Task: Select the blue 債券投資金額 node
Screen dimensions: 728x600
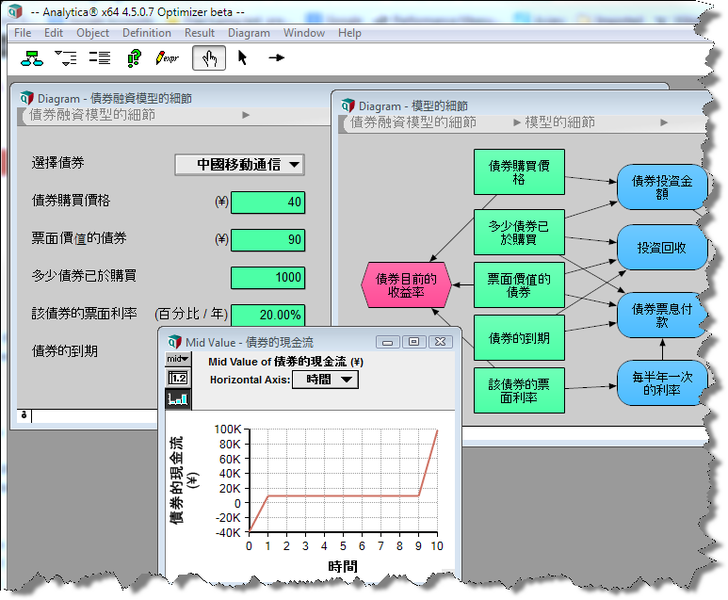Action: click(662, 187)
